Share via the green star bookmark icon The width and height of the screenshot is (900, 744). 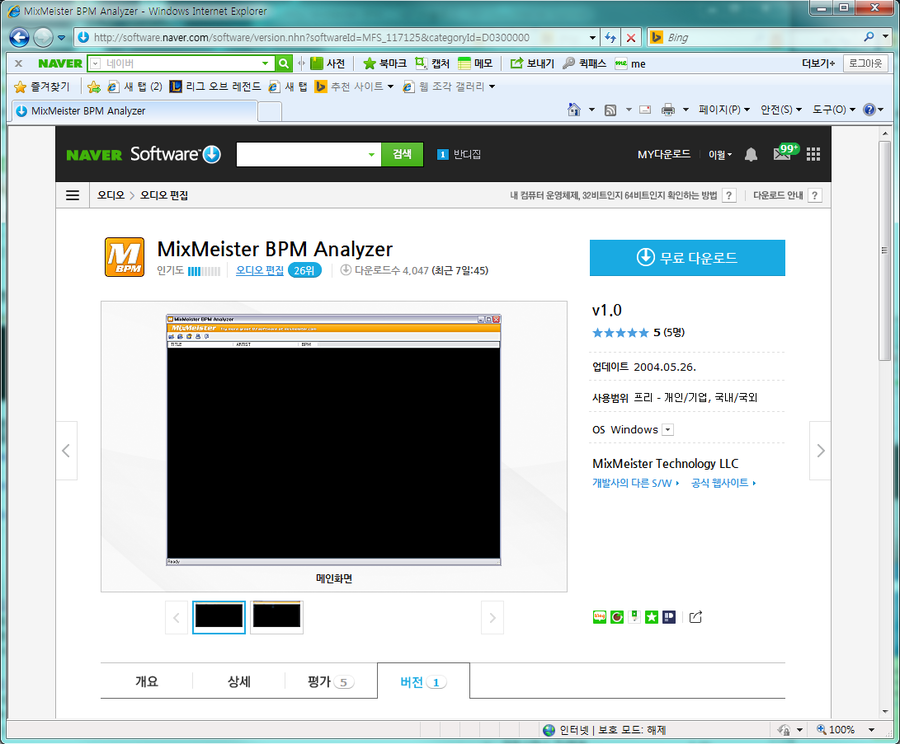[x=651, y=617]
